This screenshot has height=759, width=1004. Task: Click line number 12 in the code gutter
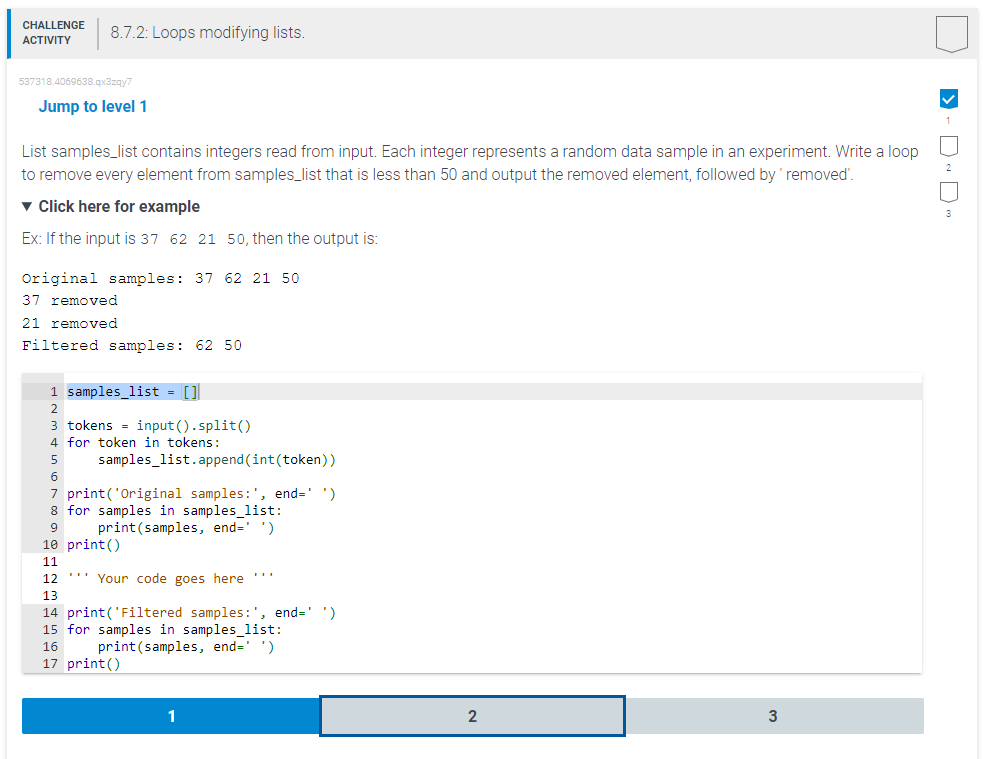50,578
